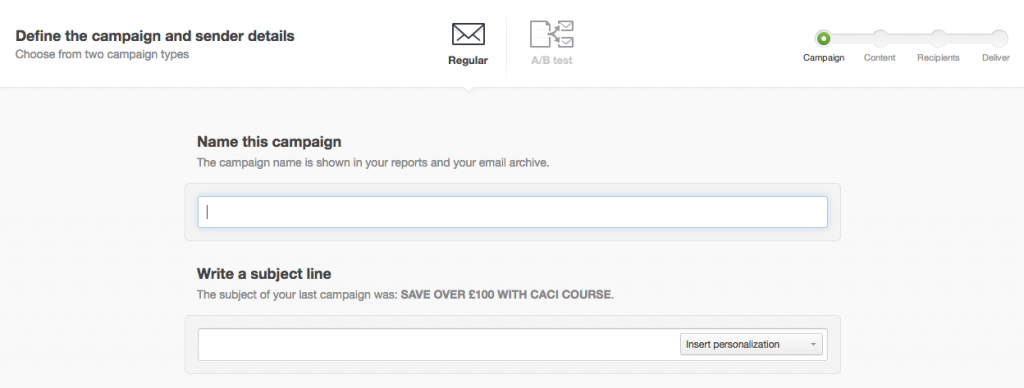Click the Recipients step label
This screenshot has height=388, width=1024.
[x=938, y=57]
